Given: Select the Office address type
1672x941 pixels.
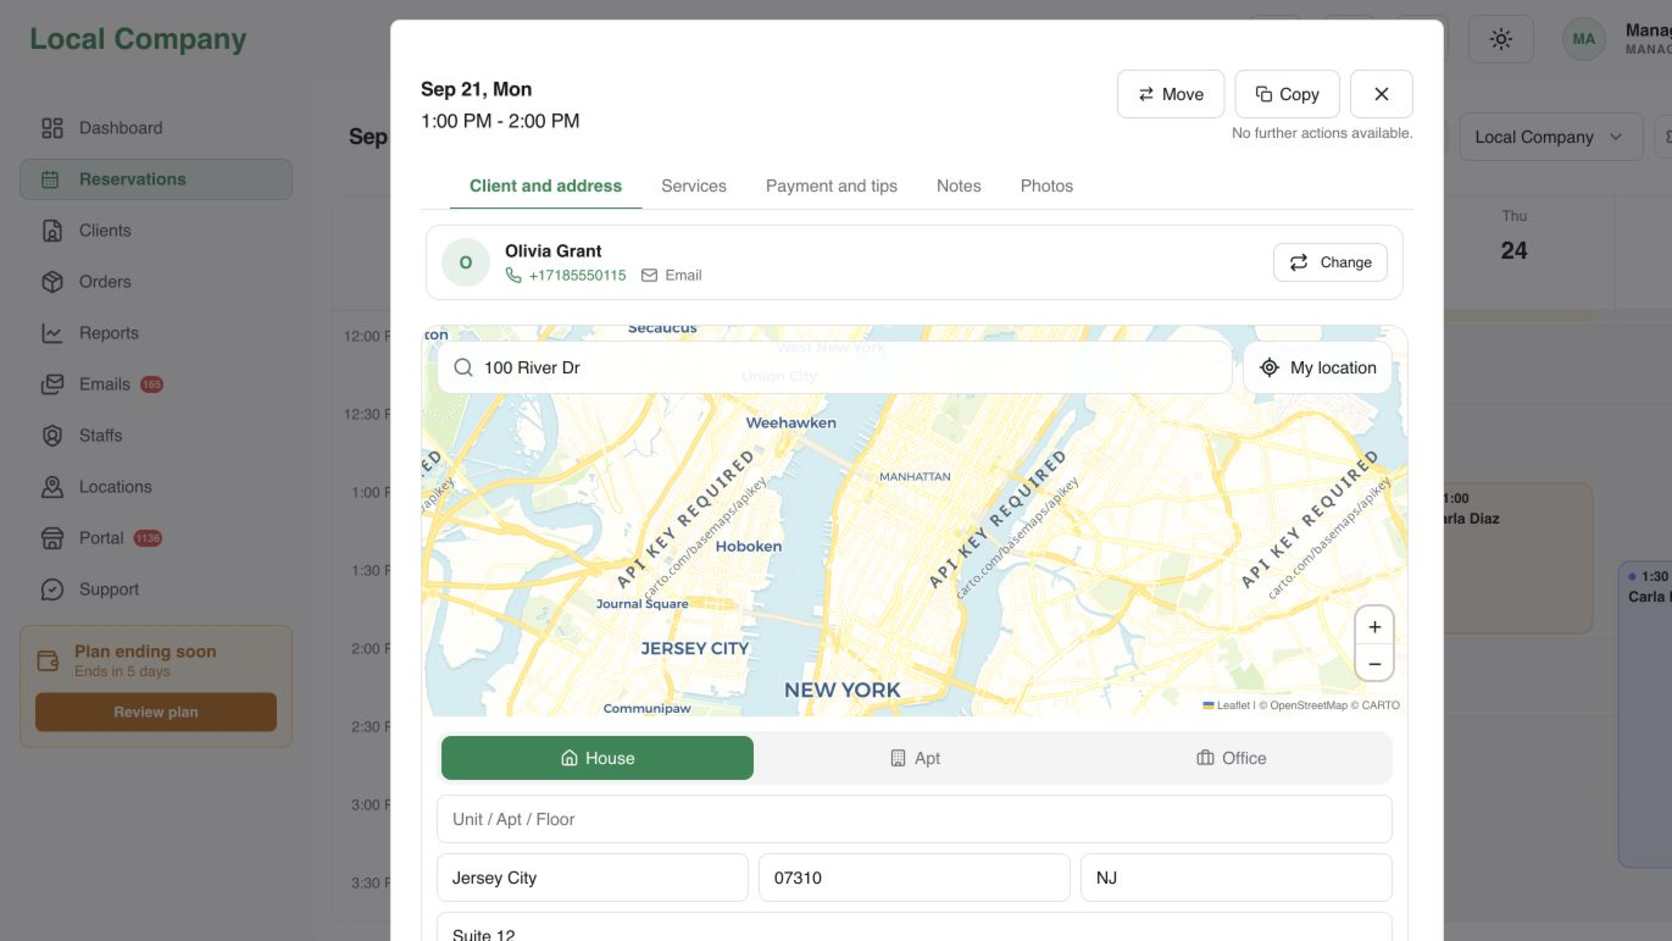Looking at the screenshot, I should click(x=1231, y=758).
